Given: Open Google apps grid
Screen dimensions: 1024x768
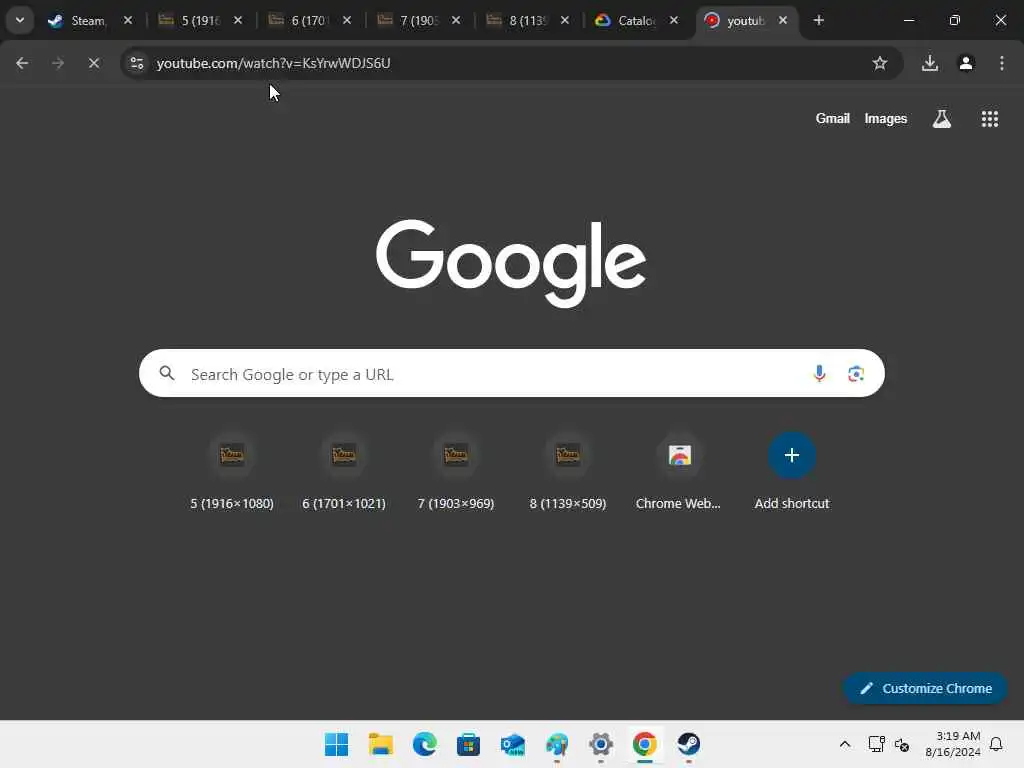Looking at the screenshot, I should coord(989,119).
